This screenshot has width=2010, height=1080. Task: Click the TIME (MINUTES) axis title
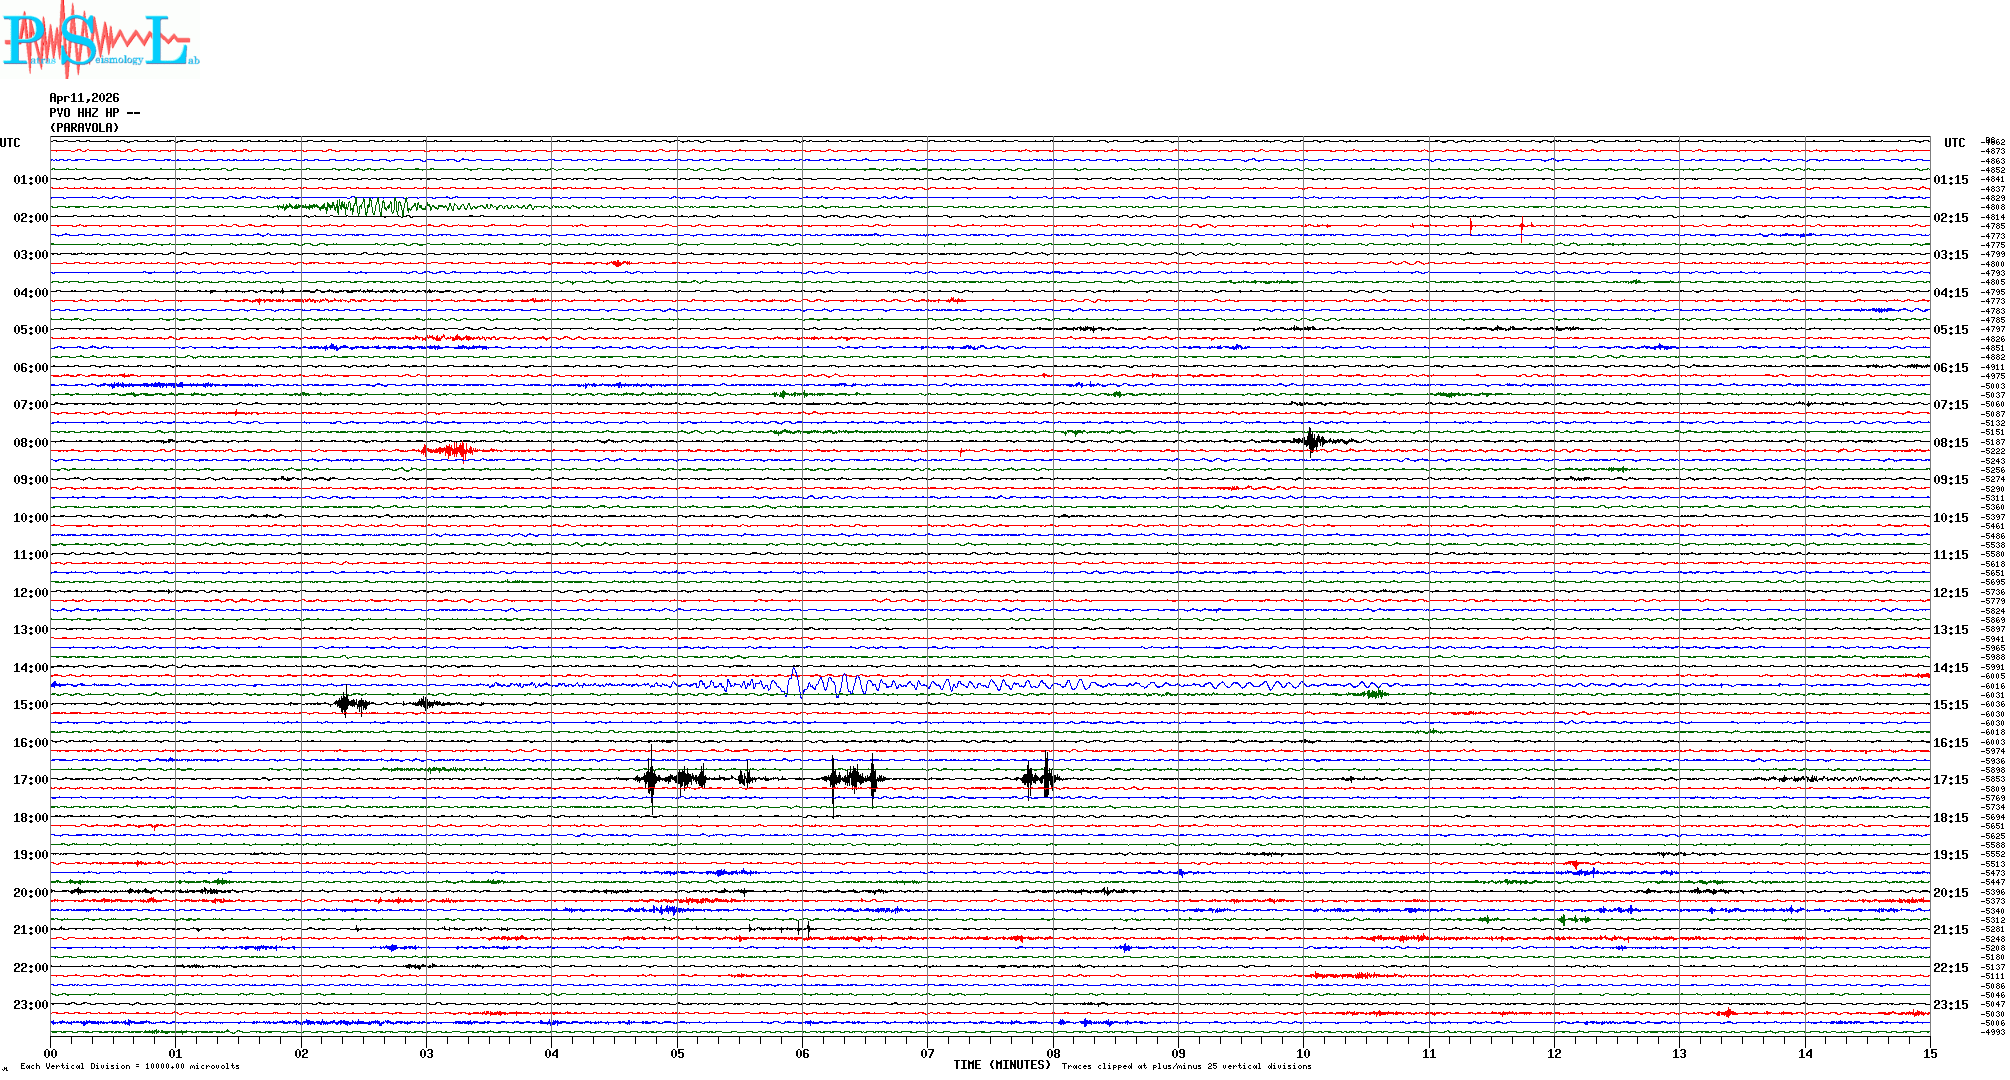(1001, 1065)
